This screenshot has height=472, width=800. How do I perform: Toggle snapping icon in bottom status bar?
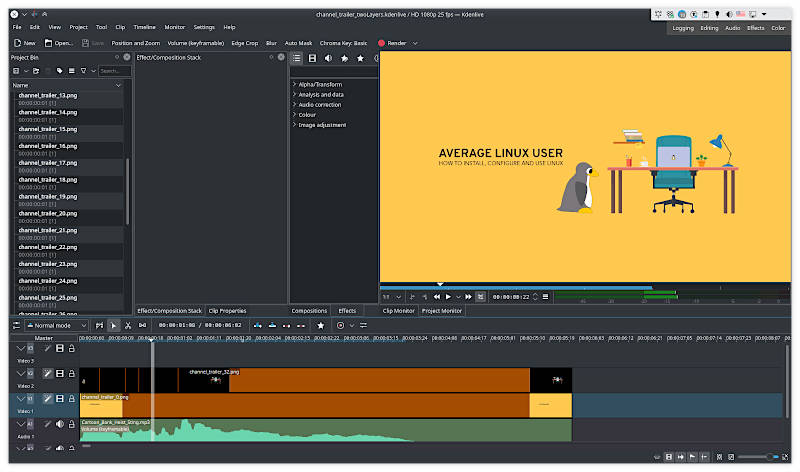coord(705,457)
